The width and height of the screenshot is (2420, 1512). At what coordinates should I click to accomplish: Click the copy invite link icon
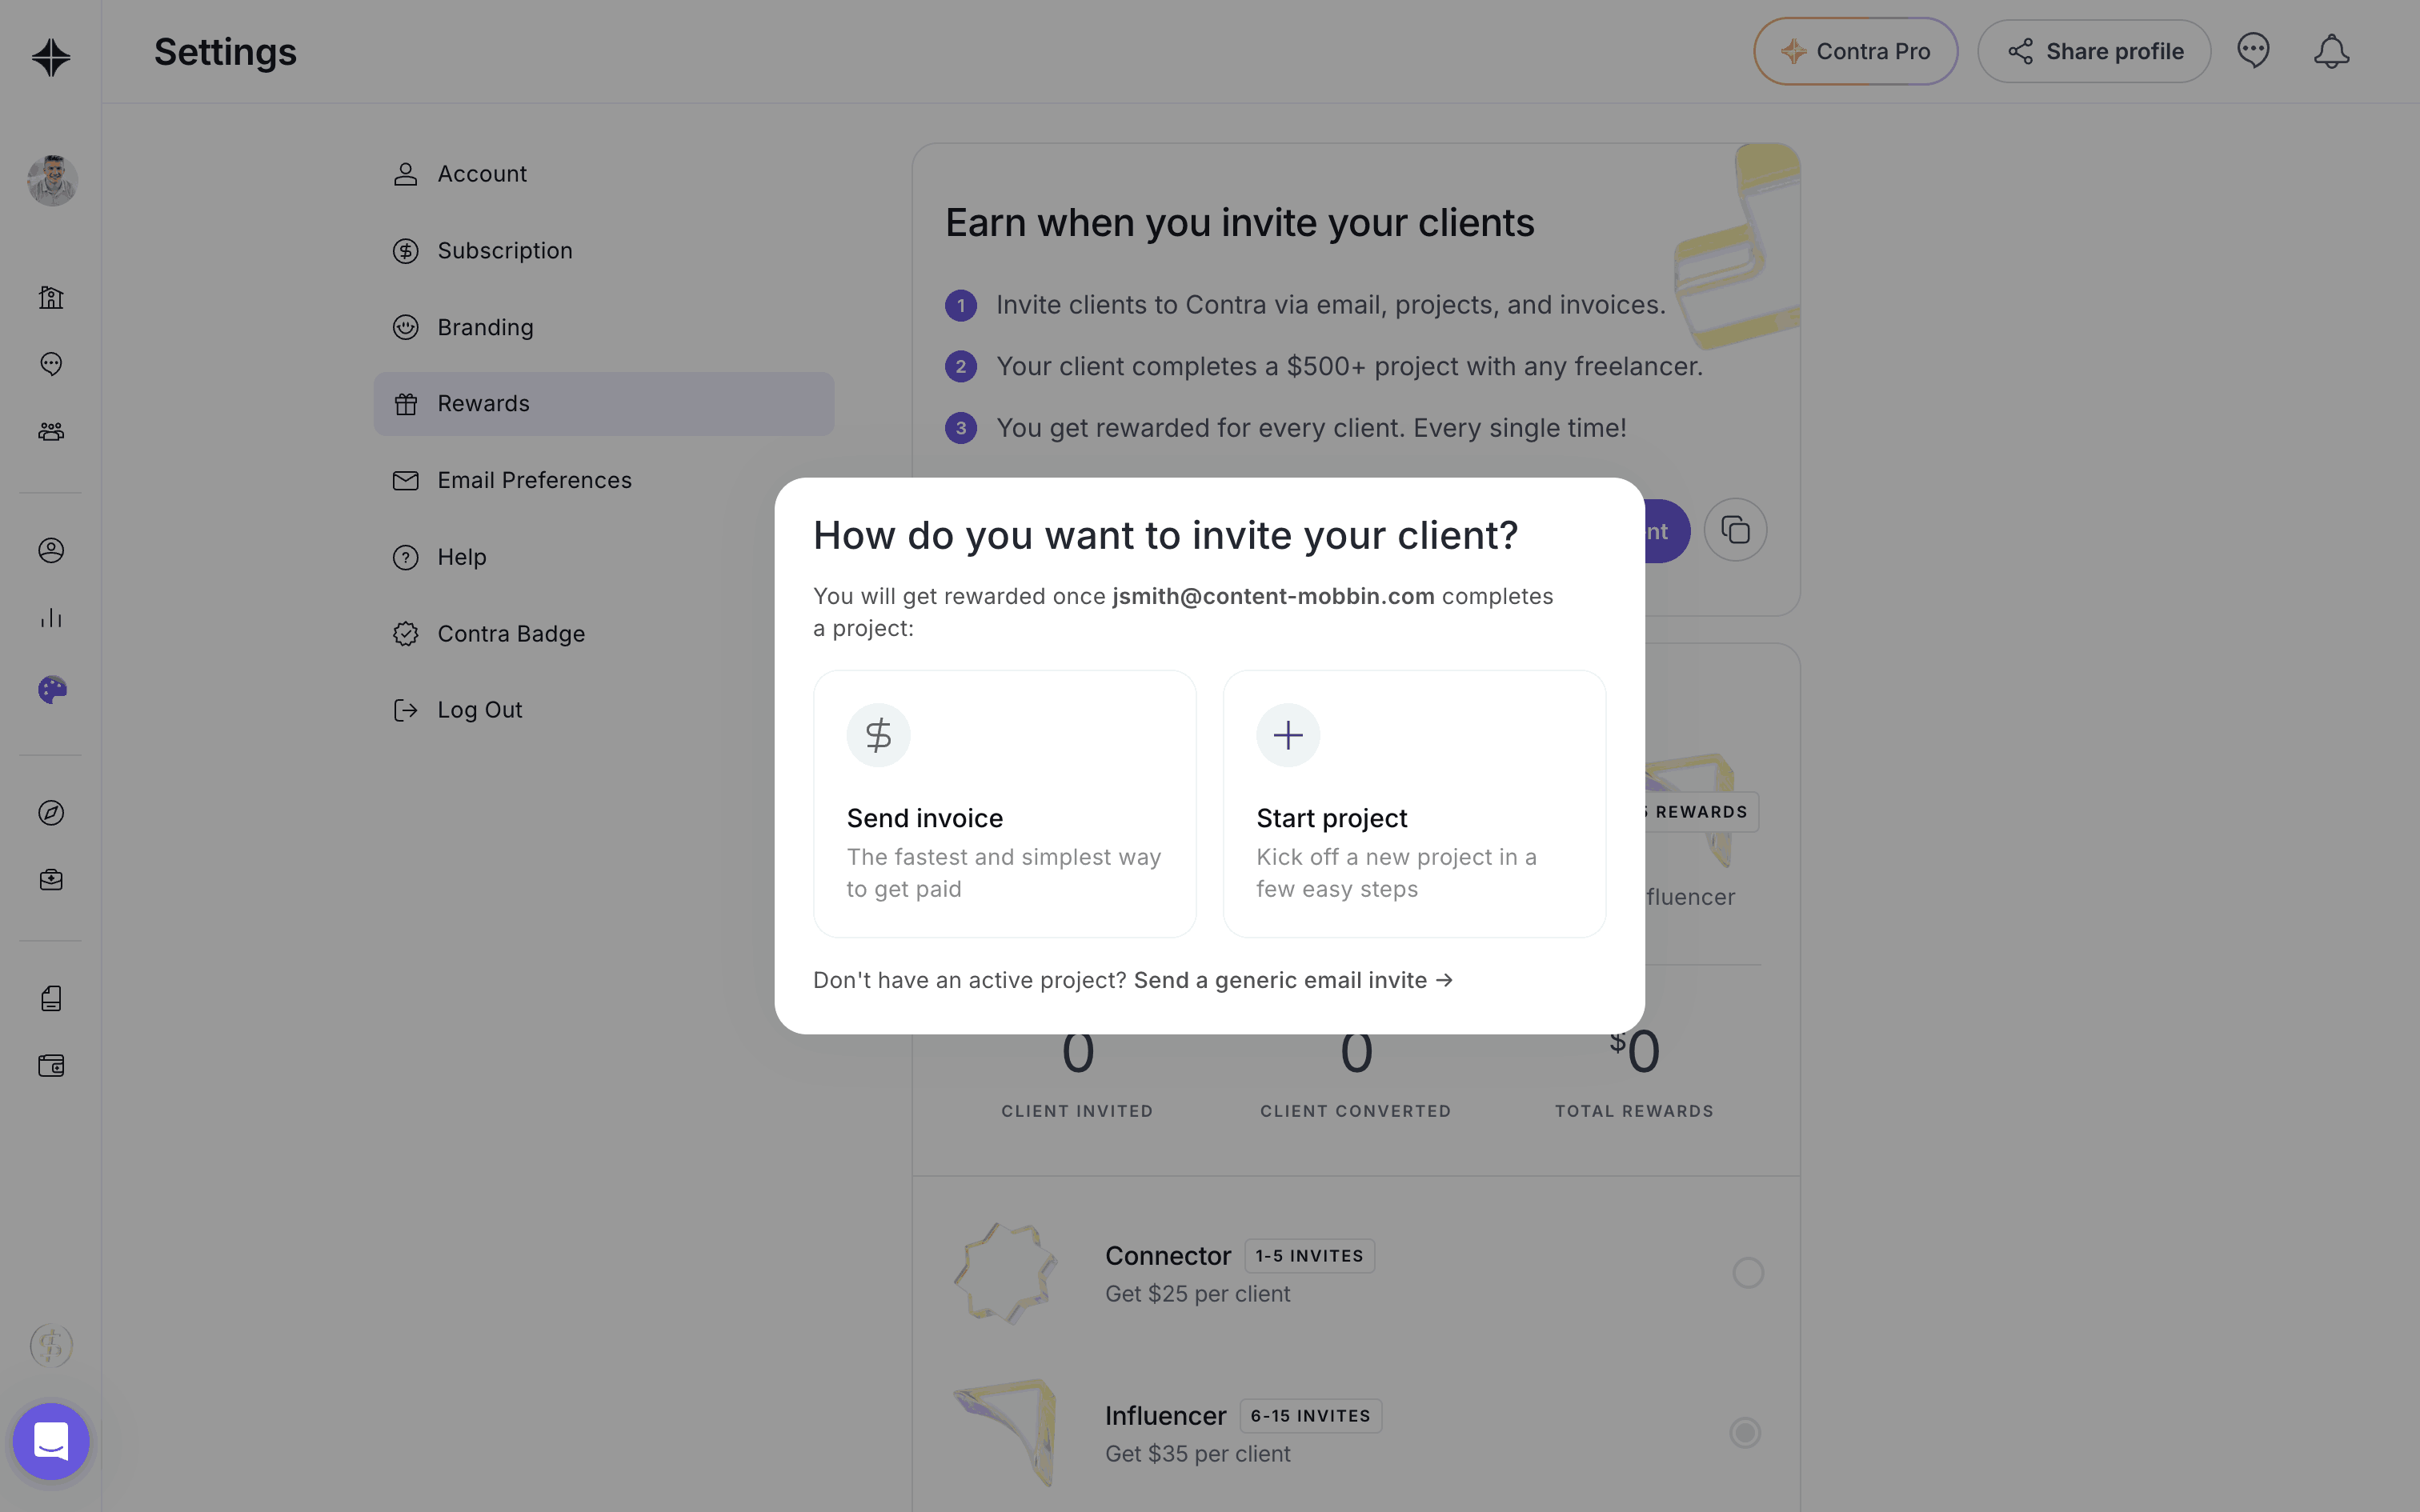click(x=1735, y=530)
